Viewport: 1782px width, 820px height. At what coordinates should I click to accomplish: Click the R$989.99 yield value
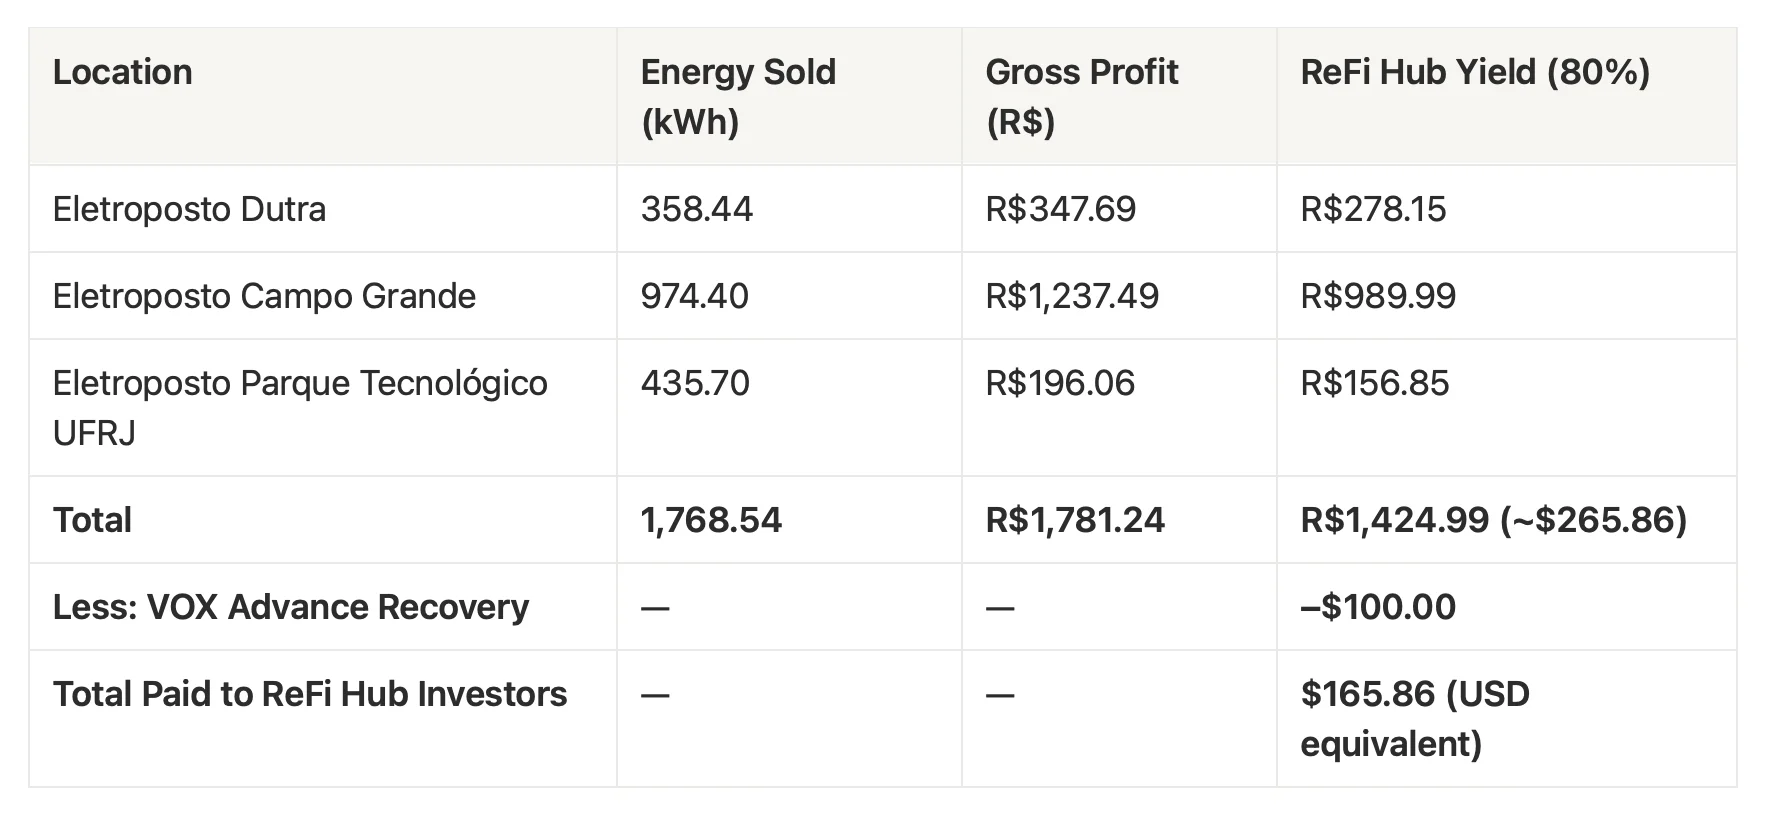tap(1377, 297)
